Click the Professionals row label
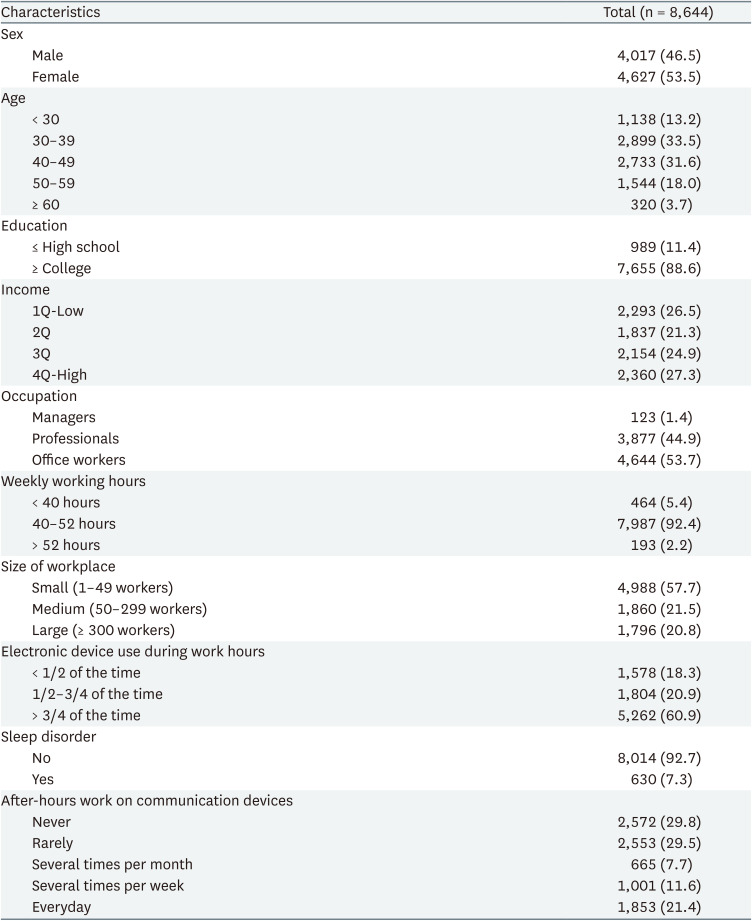 [75, 438]
